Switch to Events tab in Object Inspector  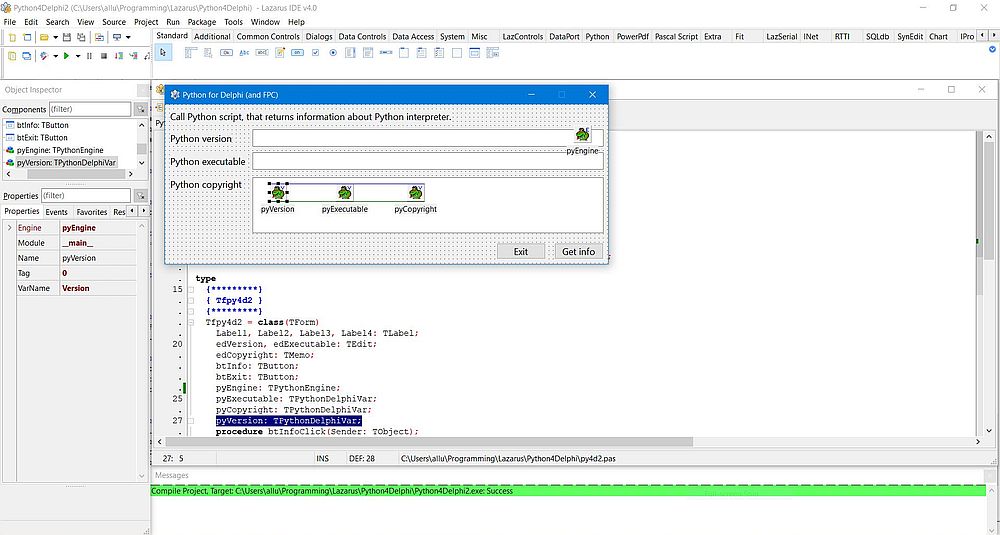(x=57, y=212)
